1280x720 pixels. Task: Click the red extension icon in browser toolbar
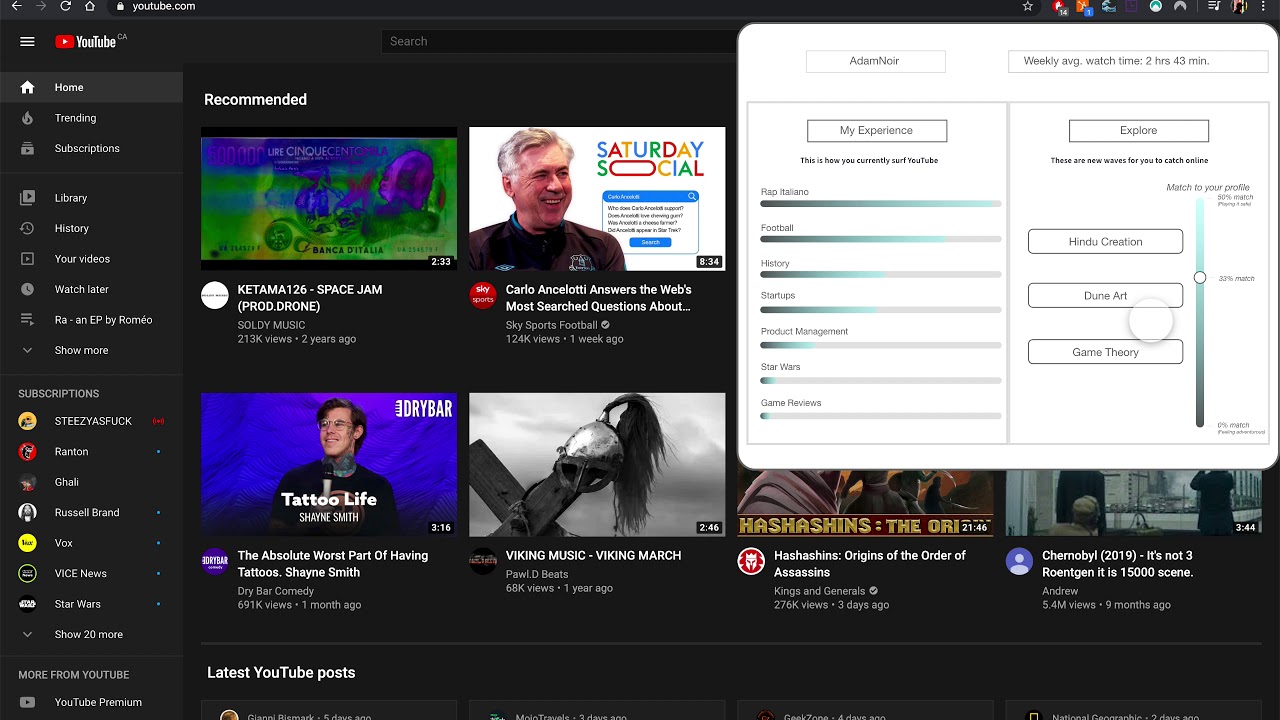tap(1059, 6)
